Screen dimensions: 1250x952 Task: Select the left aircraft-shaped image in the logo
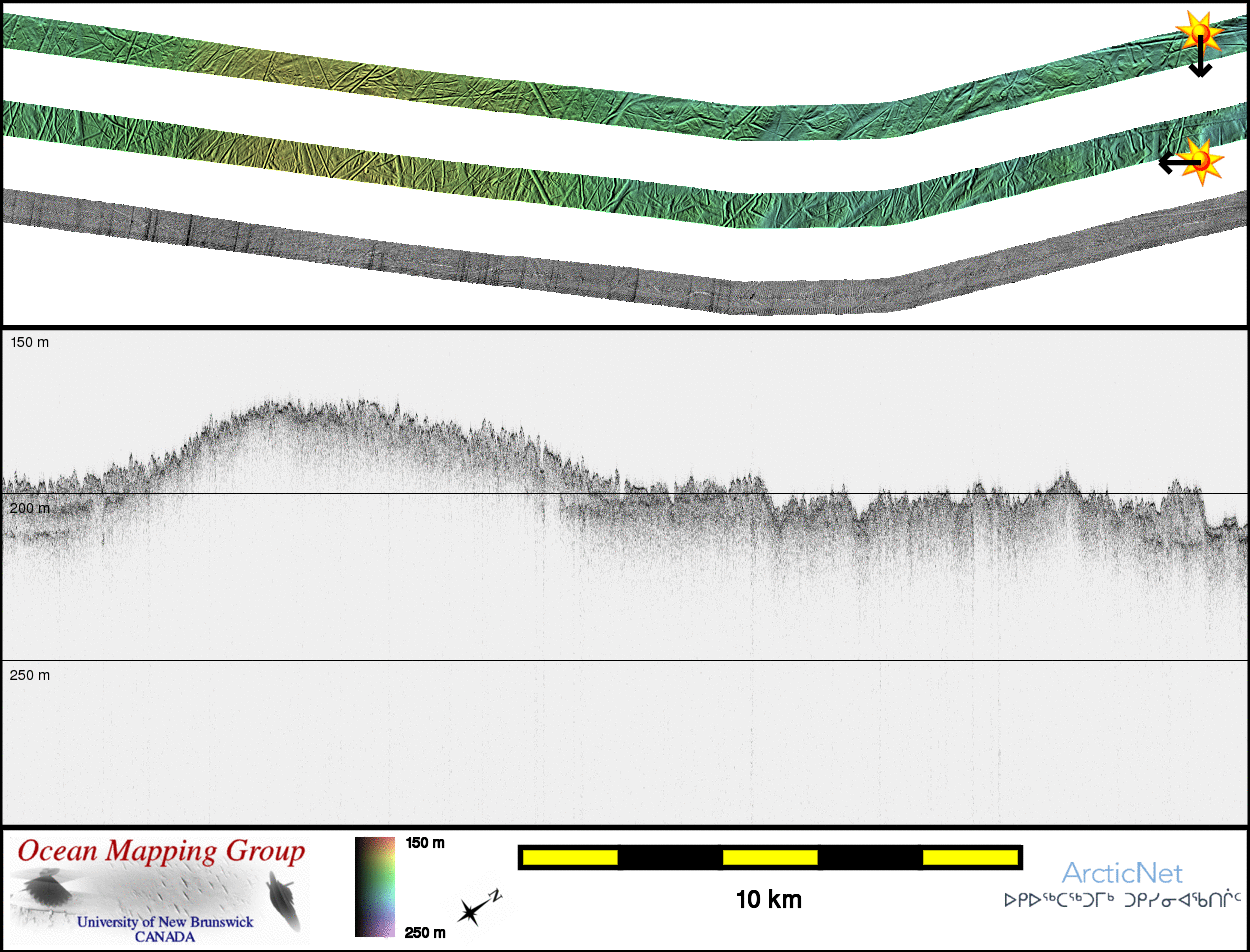pos(46,888)
